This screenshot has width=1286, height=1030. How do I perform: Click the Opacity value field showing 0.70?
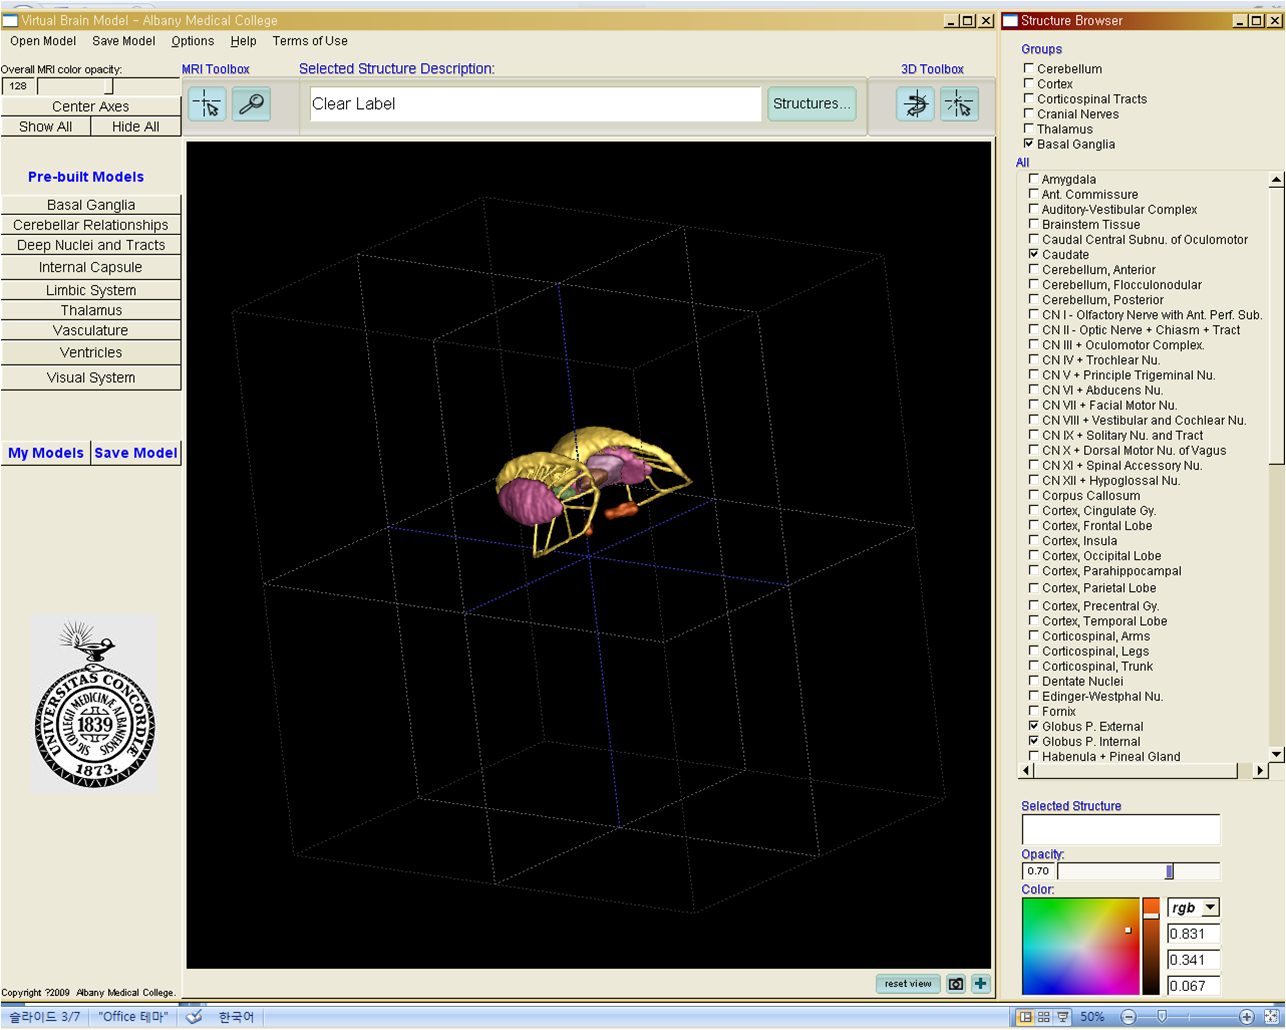1038,872
